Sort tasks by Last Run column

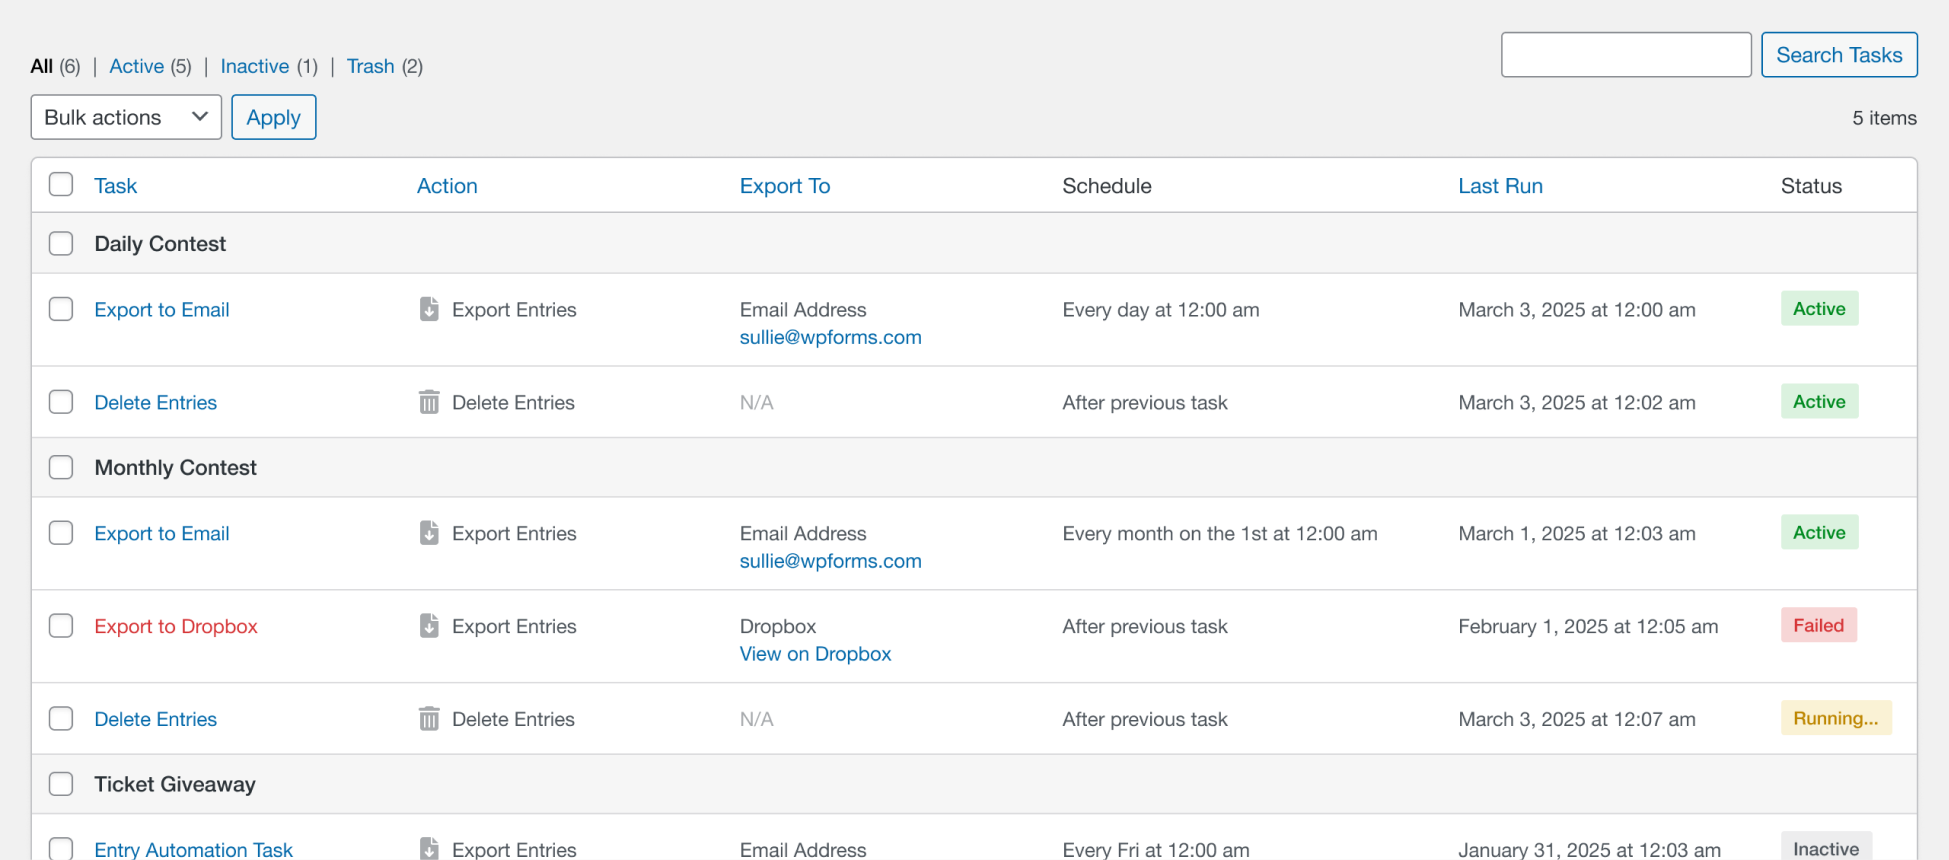click(1500, 186)
